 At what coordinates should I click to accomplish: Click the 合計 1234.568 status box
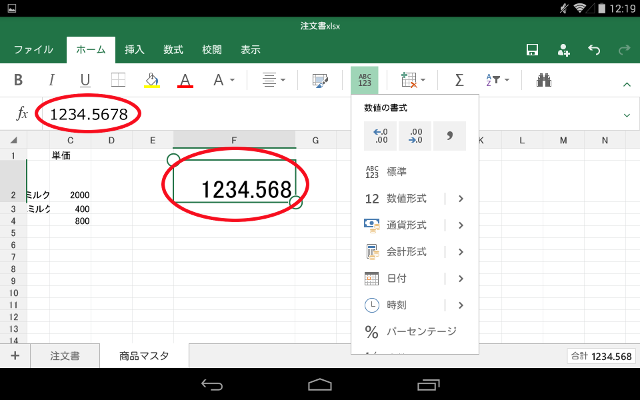click(x=601, y=356)
